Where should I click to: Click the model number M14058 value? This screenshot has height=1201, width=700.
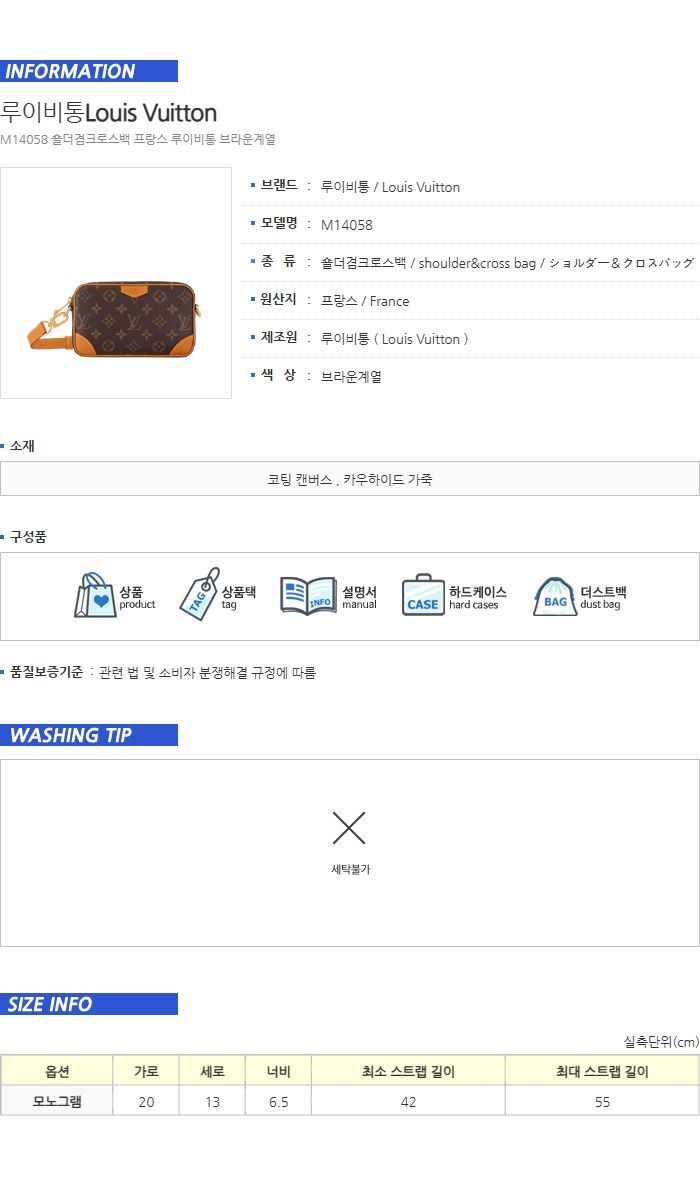(x=347, y=225)
